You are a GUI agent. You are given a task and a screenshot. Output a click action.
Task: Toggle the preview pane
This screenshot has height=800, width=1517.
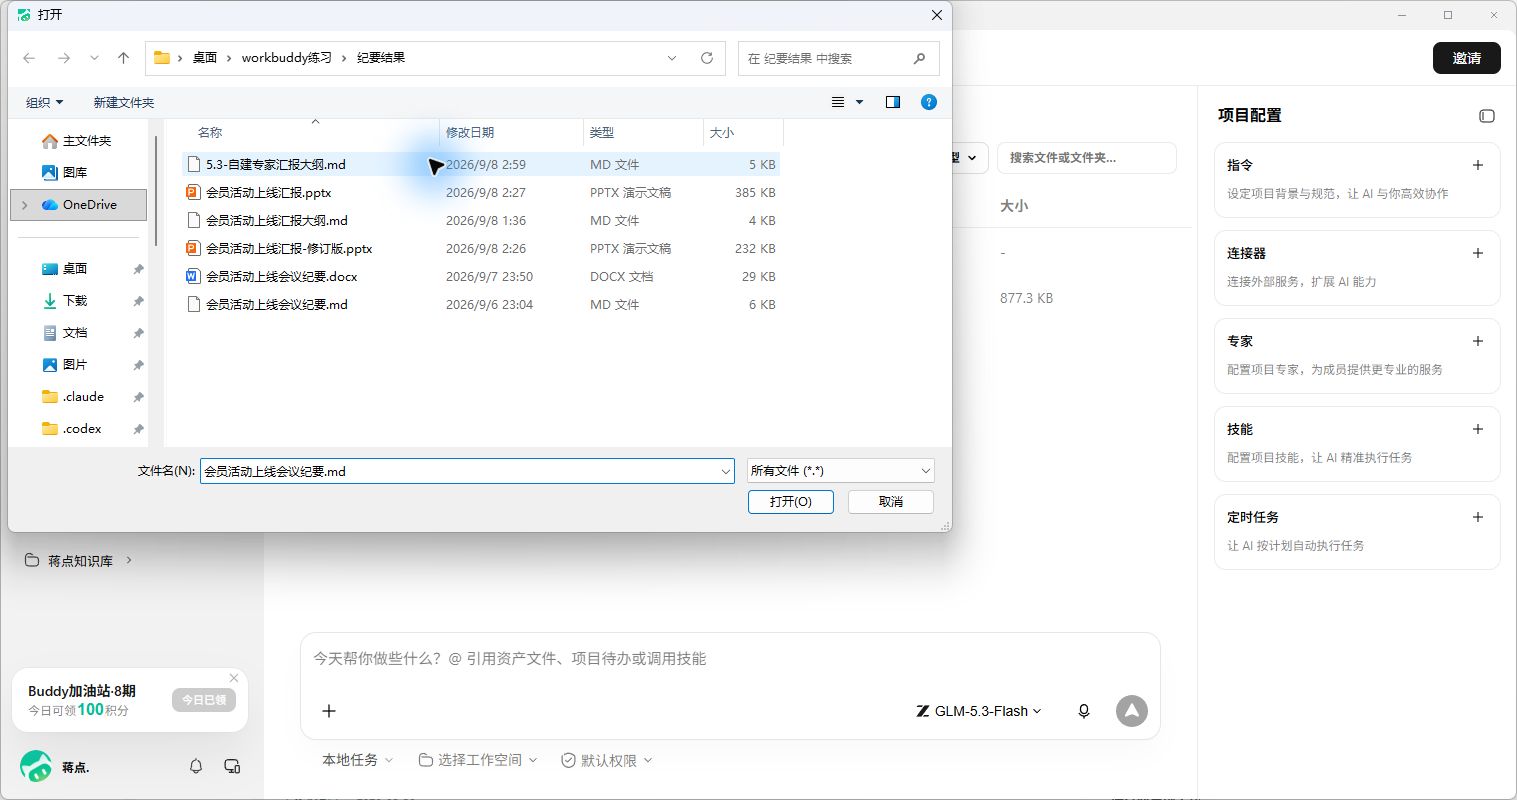(x=893, y=102)
